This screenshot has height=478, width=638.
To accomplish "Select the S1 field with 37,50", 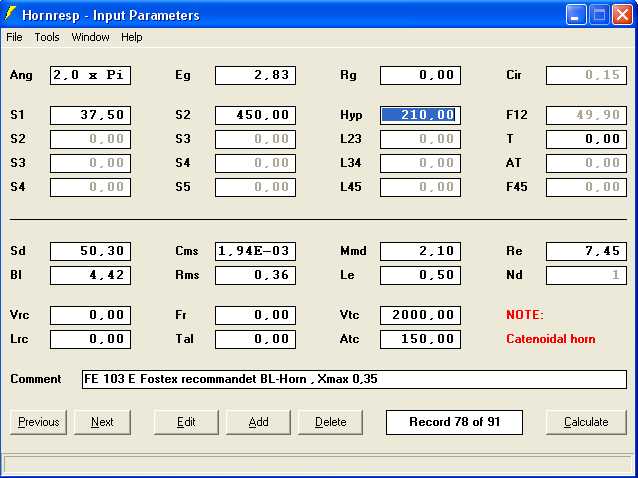I will click(x=90, y=115).
